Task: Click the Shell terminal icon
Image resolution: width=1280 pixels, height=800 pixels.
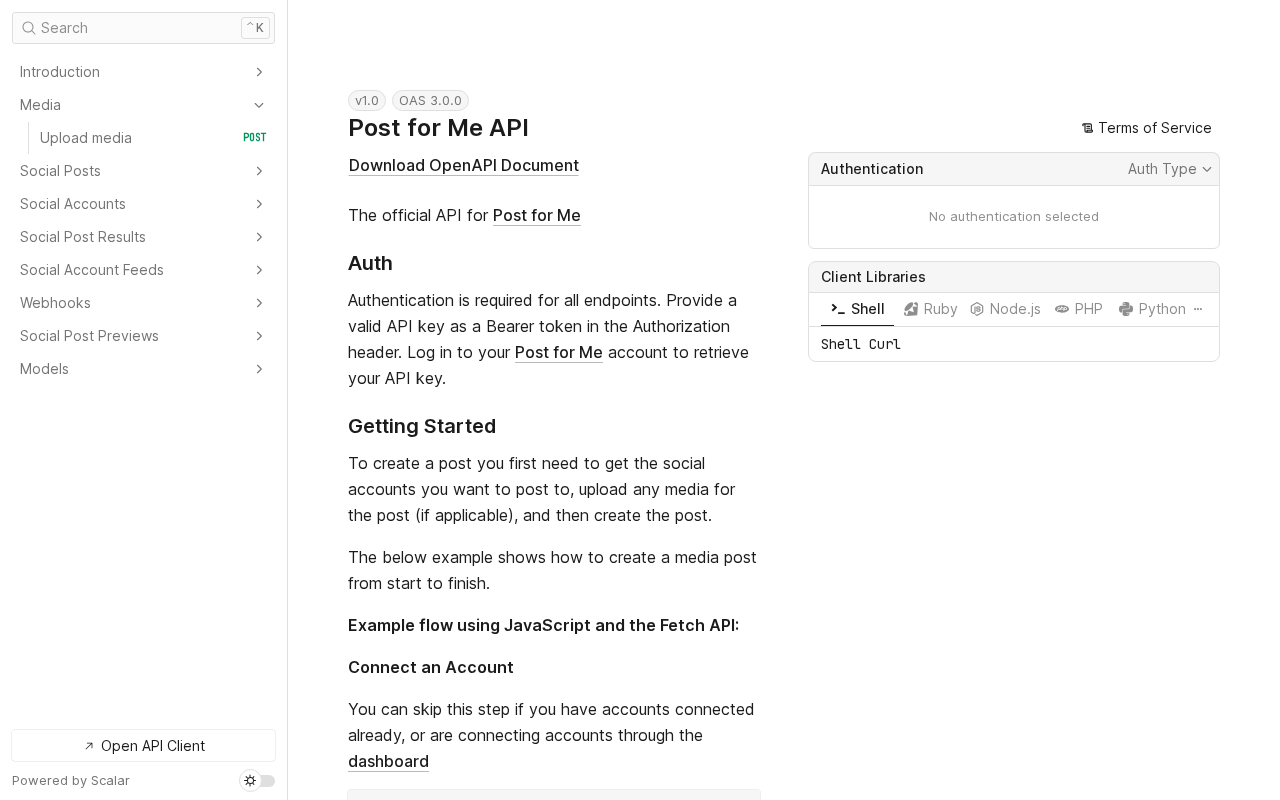Action: click(x=838, y=309)
